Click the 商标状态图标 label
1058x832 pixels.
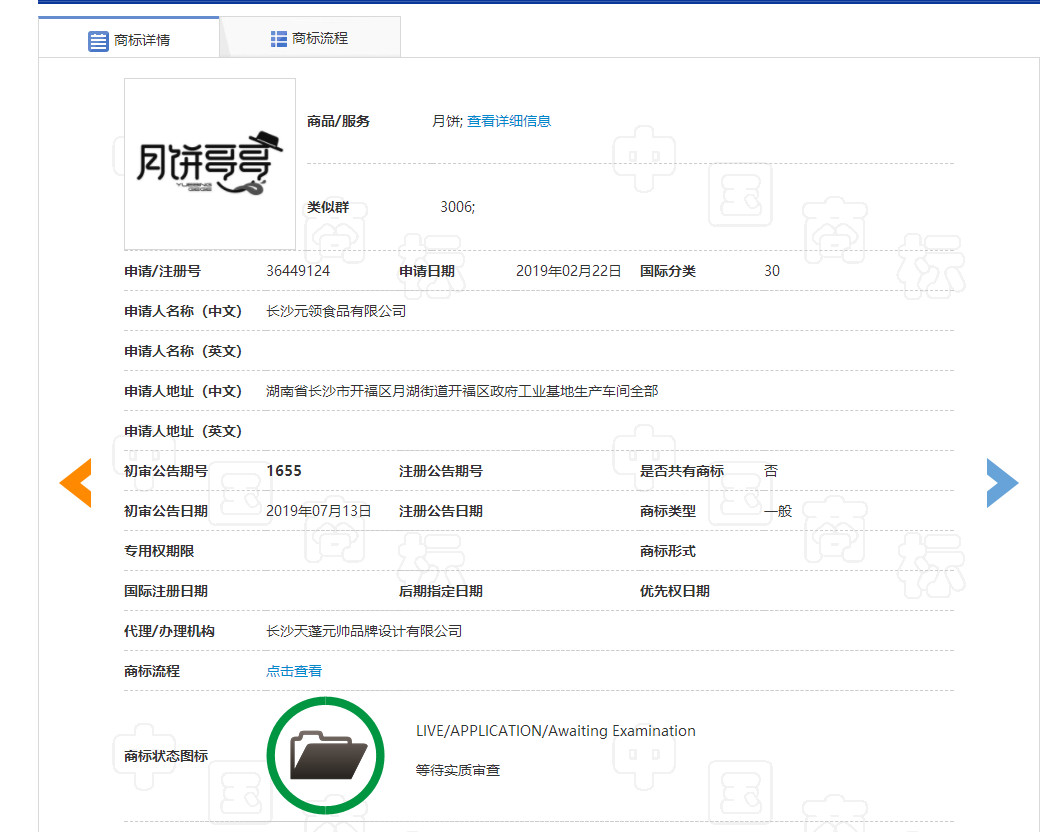click(165, 756)
